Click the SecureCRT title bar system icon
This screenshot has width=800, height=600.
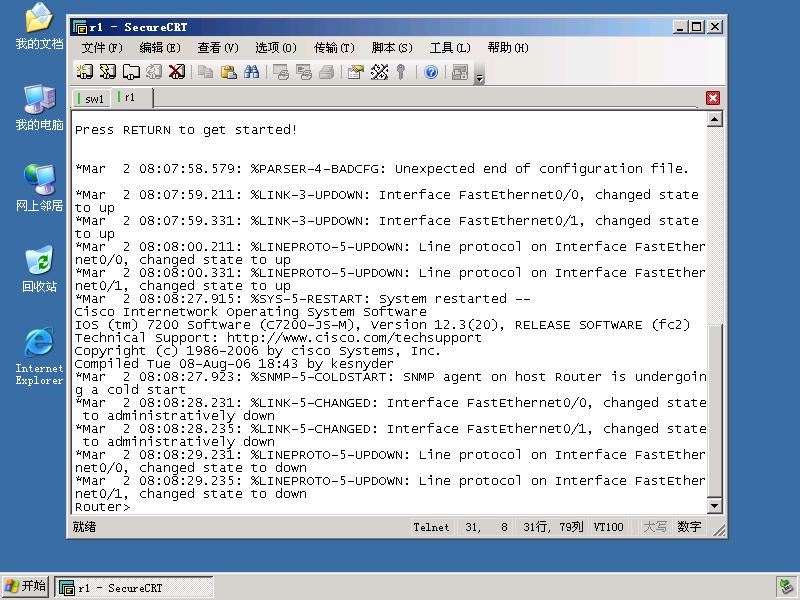point(80,27)
